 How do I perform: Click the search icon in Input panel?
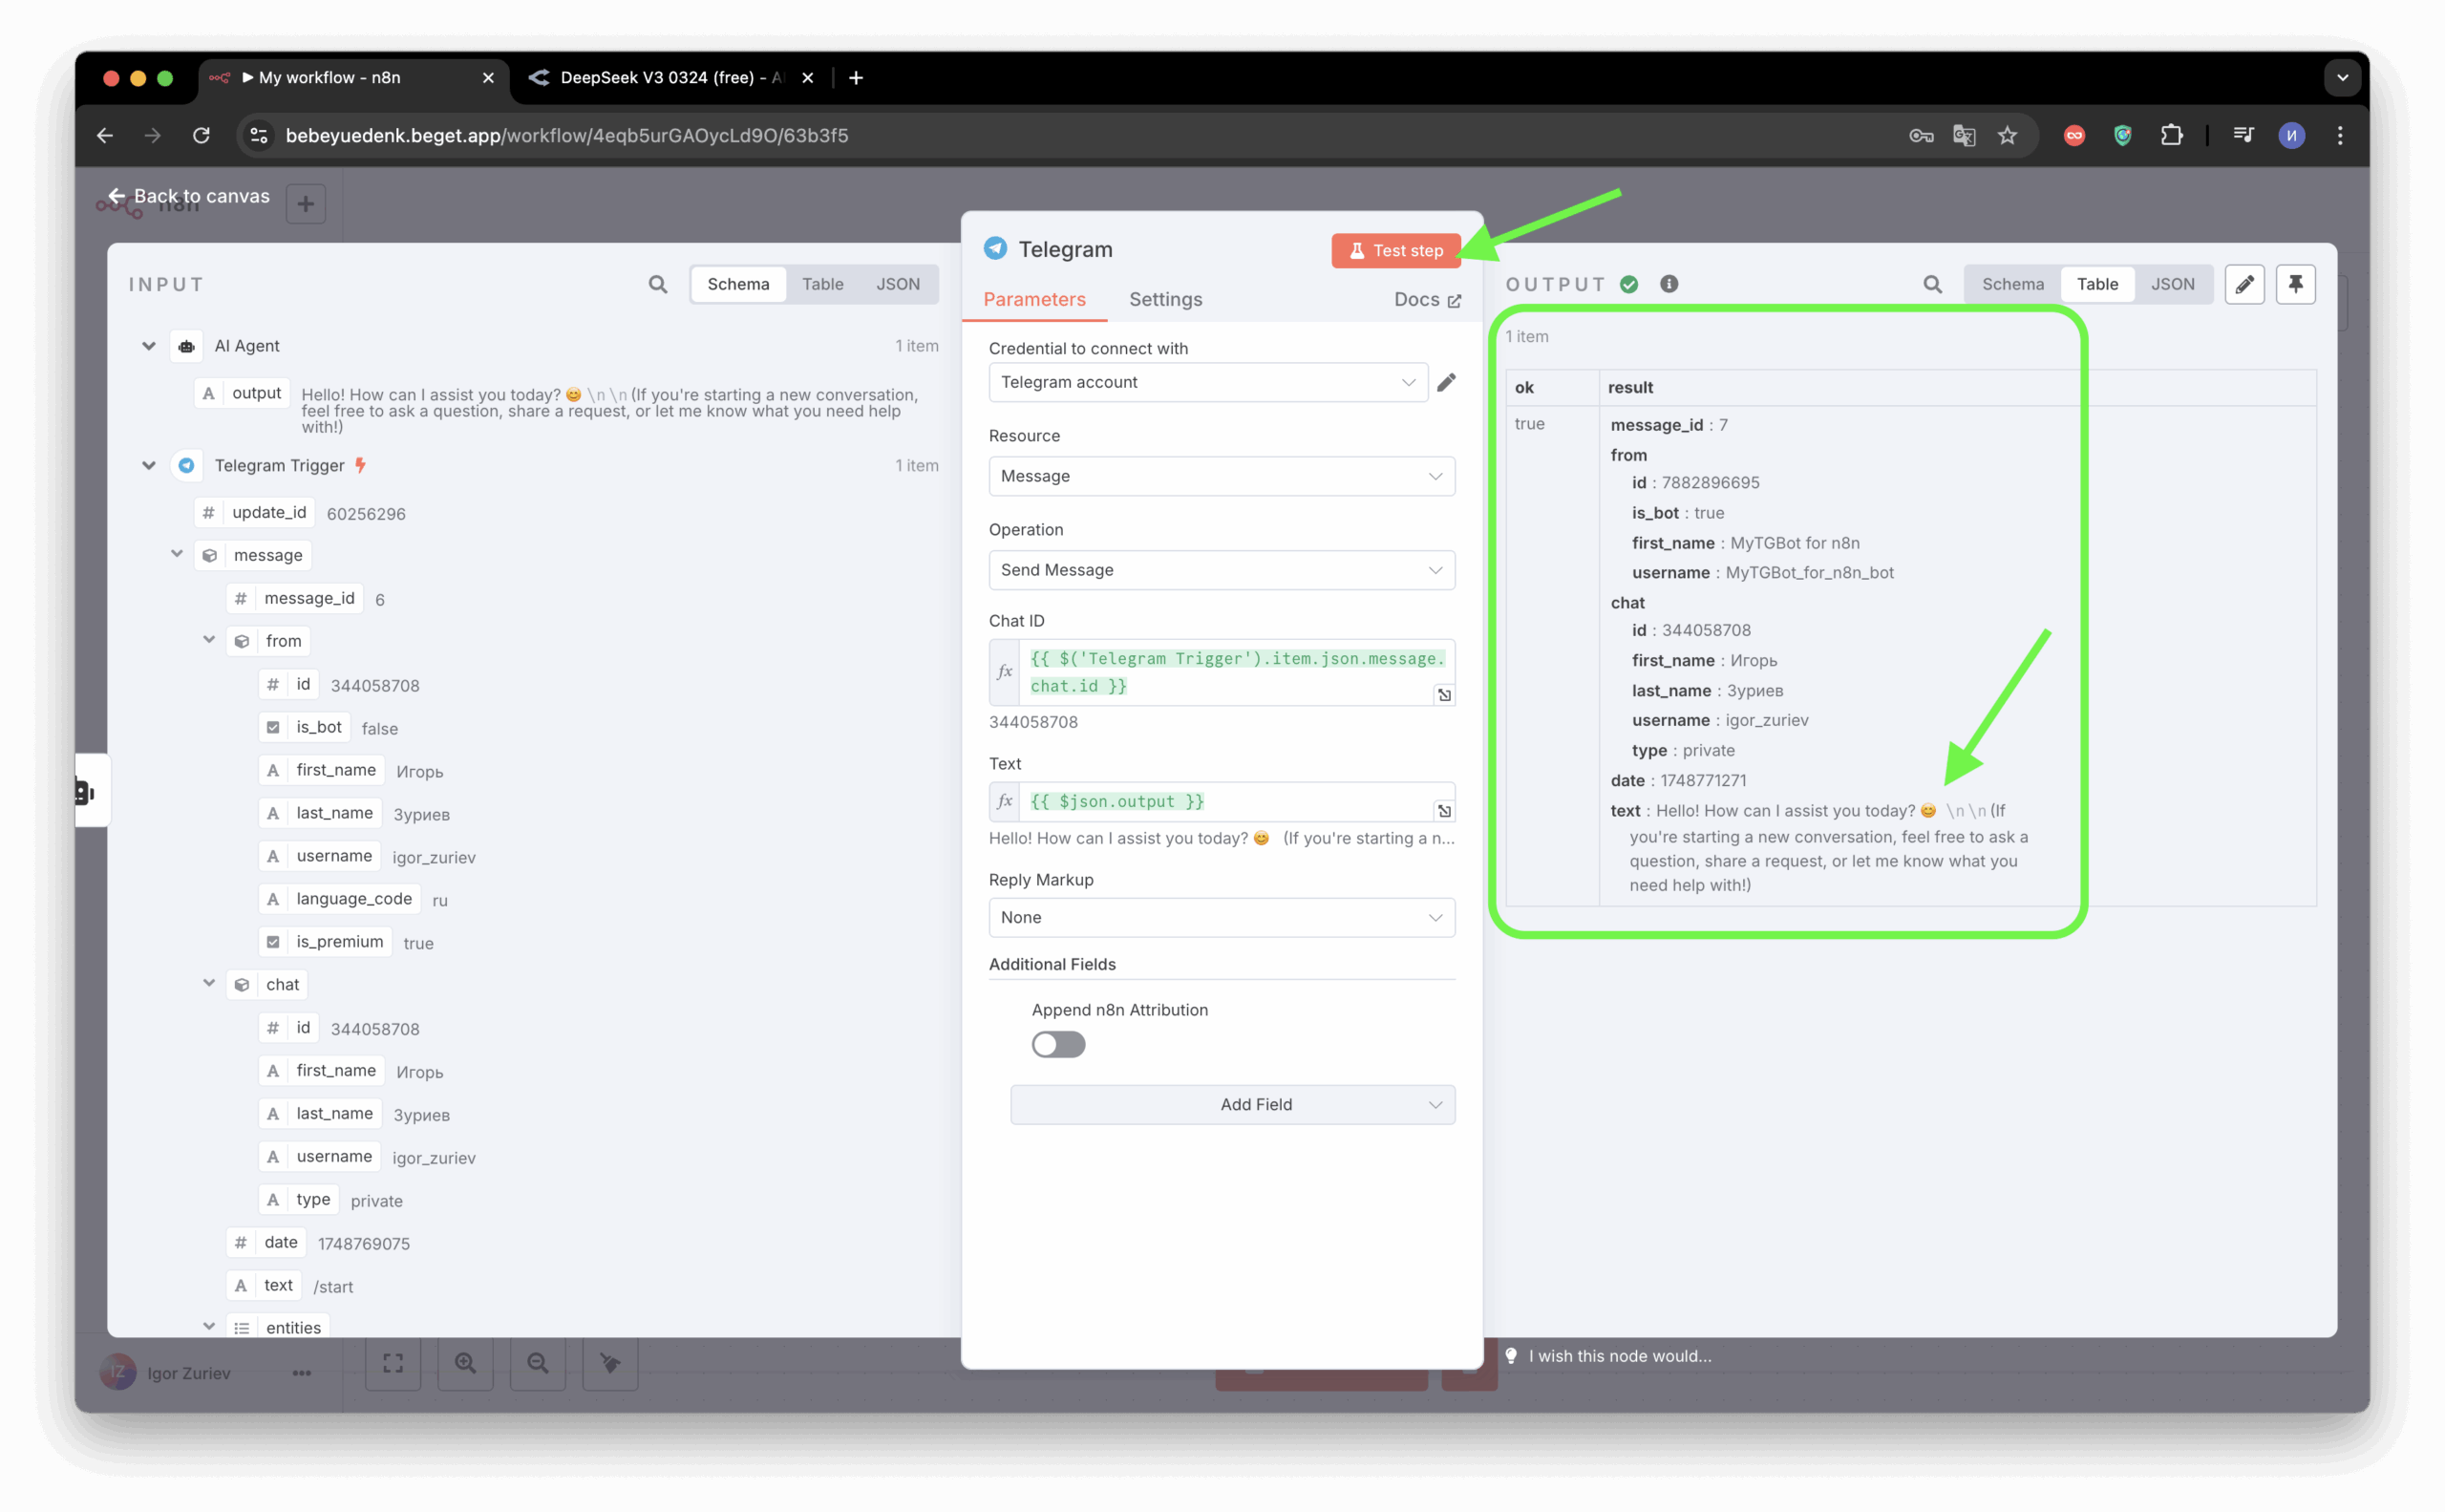[x=657, y=284]
